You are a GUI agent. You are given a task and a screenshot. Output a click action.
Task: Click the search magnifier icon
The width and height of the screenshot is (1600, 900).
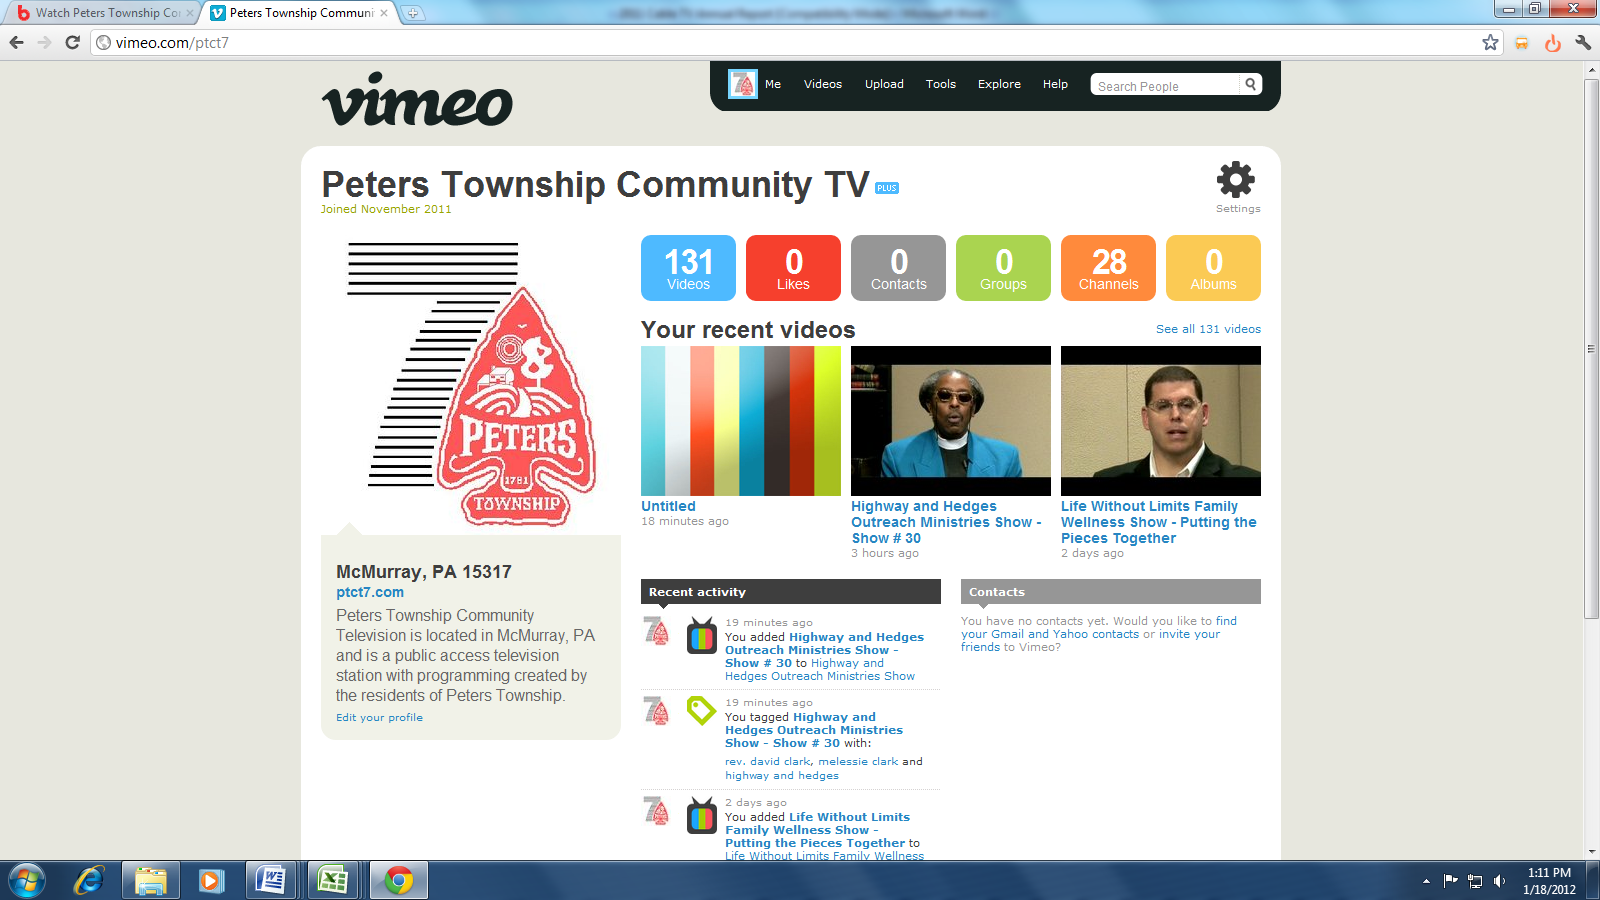pyautogui.click(x=1250, y=84)
